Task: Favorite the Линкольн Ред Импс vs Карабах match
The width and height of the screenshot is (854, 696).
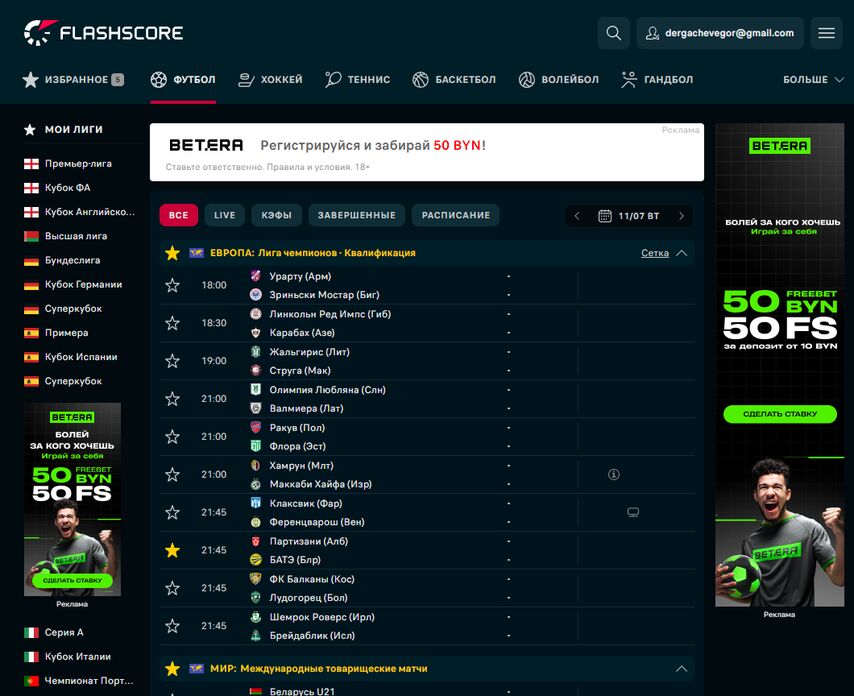Action: [x=173, y=323]
